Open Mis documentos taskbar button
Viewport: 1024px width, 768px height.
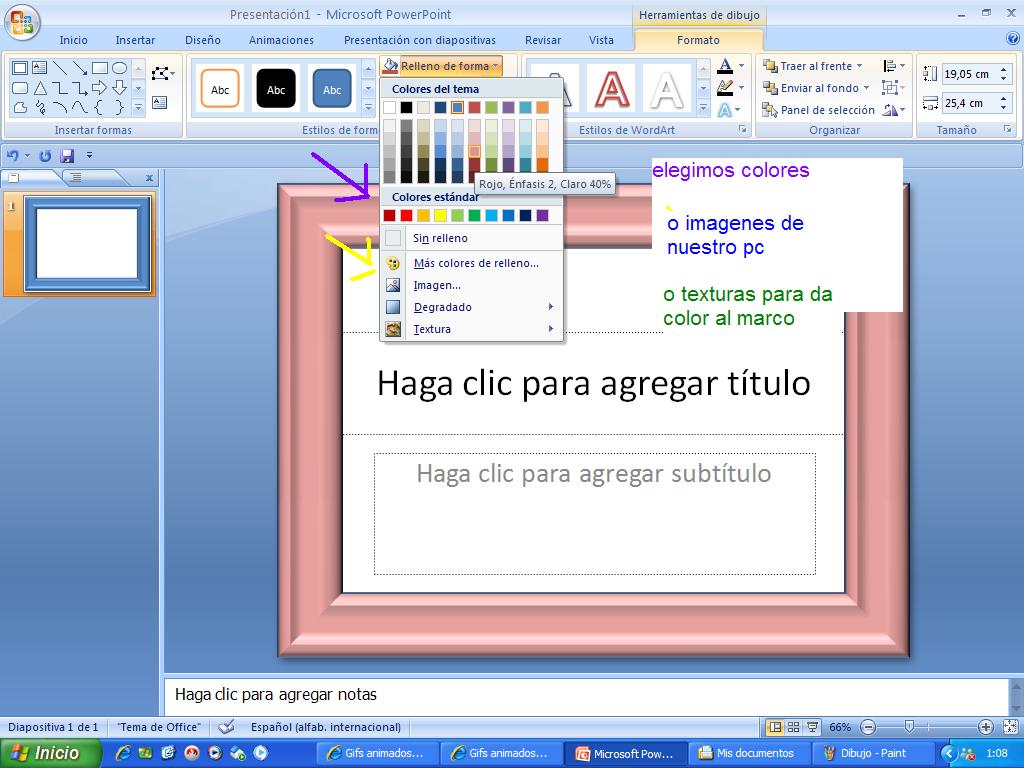[x=750, y=754]
